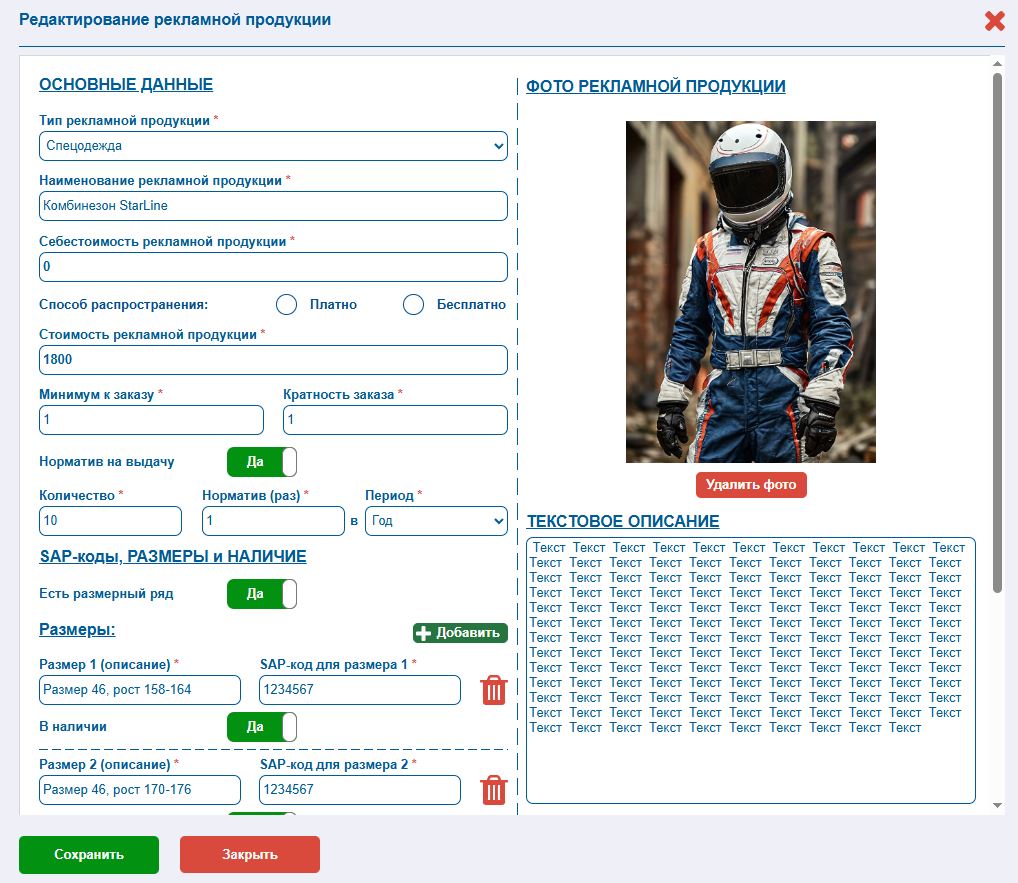Screen dimensions: 1018x883
Task: Click the ТЕКСТОВОЕ ОПИСАНИЕ heading
Action: (x=623, y=521)
